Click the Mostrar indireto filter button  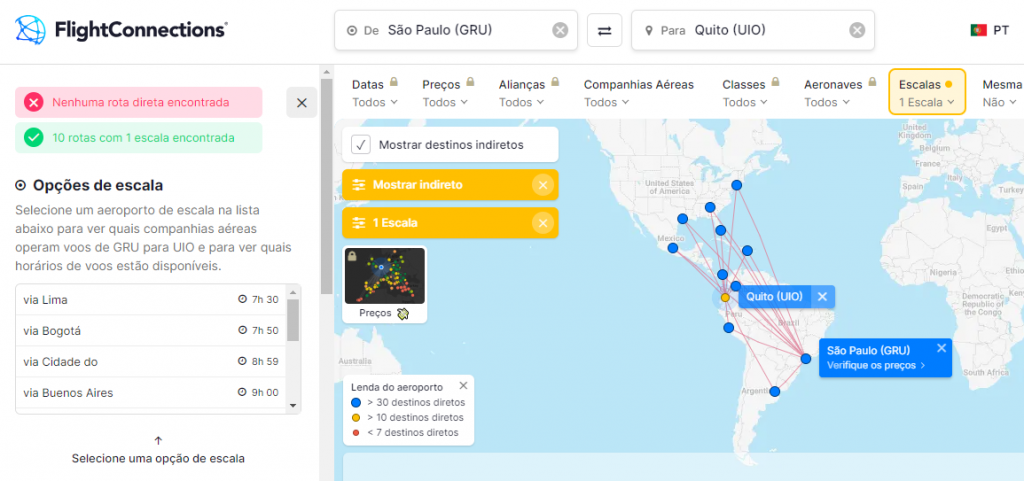pyautogui.click(x=450, y=185)
